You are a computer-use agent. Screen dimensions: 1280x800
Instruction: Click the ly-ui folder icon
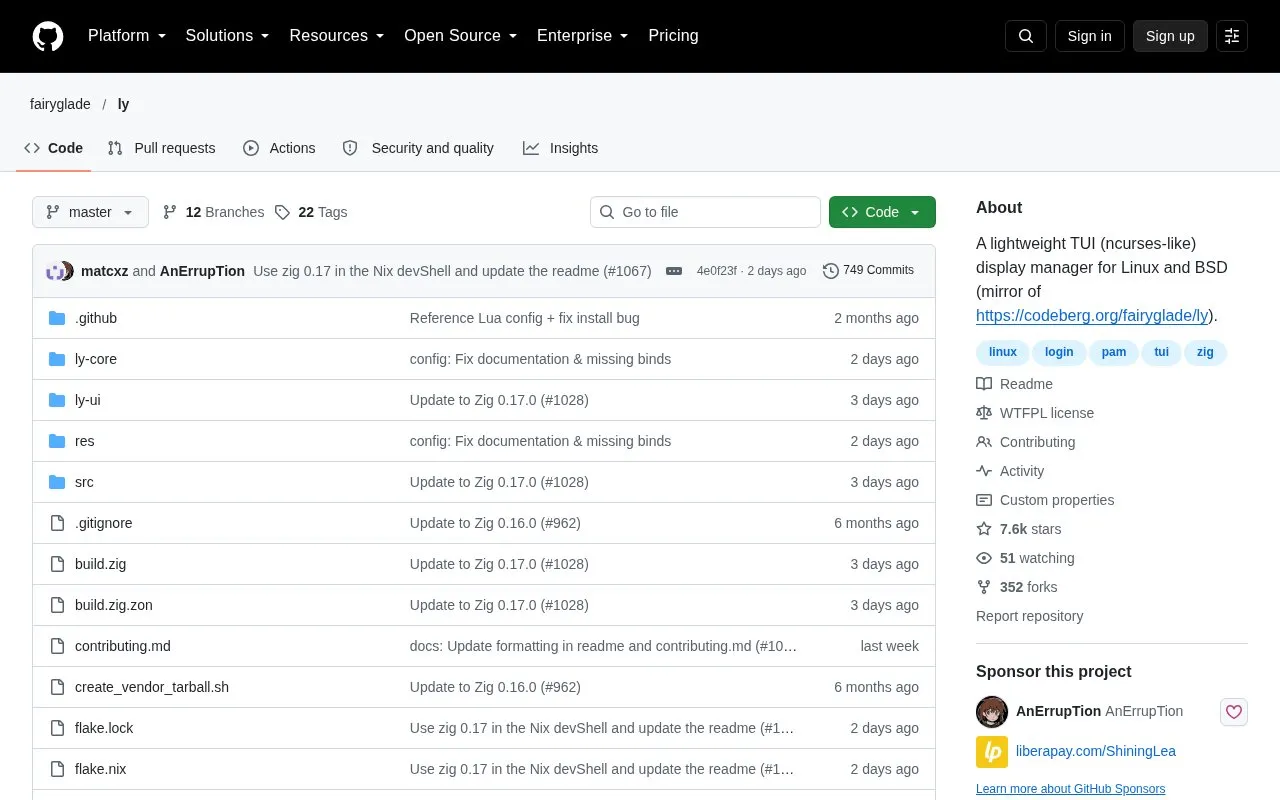point(57,400)
